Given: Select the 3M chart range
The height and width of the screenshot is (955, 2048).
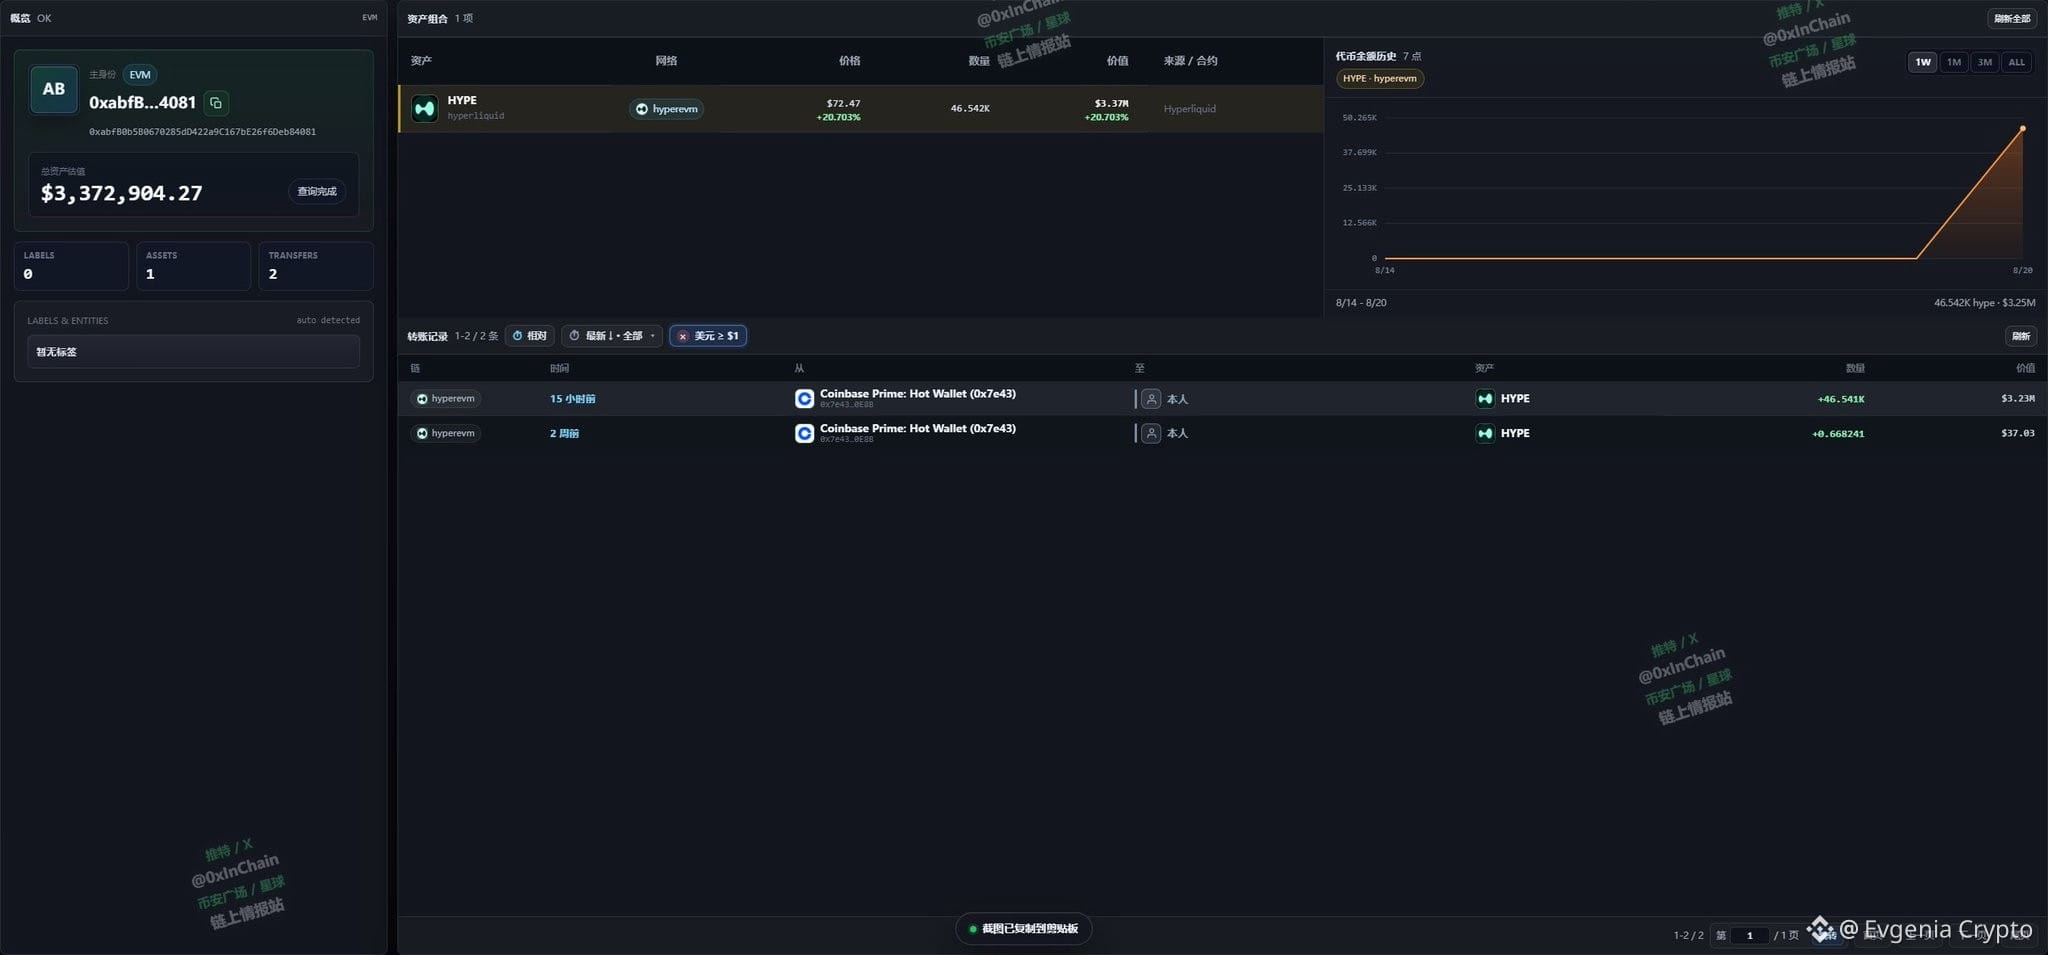Looking at the screenshot, I should pos(1984,62).
